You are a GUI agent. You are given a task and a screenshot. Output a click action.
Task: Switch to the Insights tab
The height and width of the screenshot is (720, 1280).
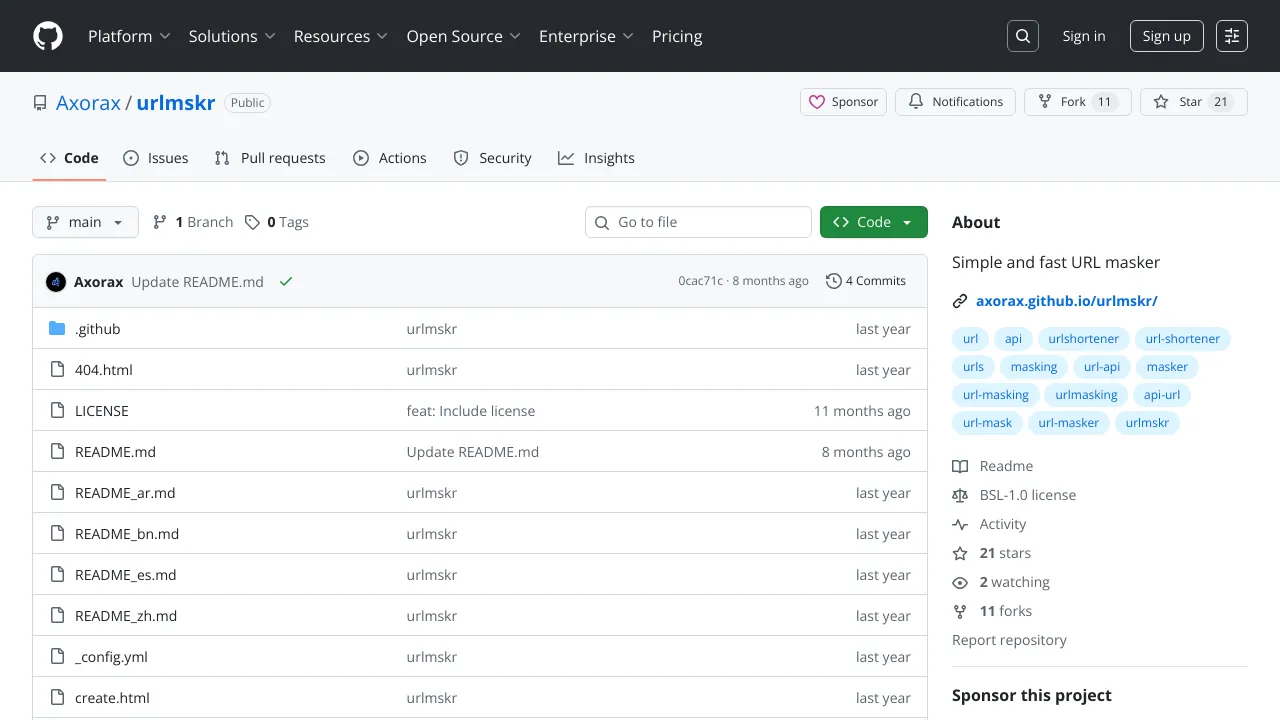(x=597, y=158)
